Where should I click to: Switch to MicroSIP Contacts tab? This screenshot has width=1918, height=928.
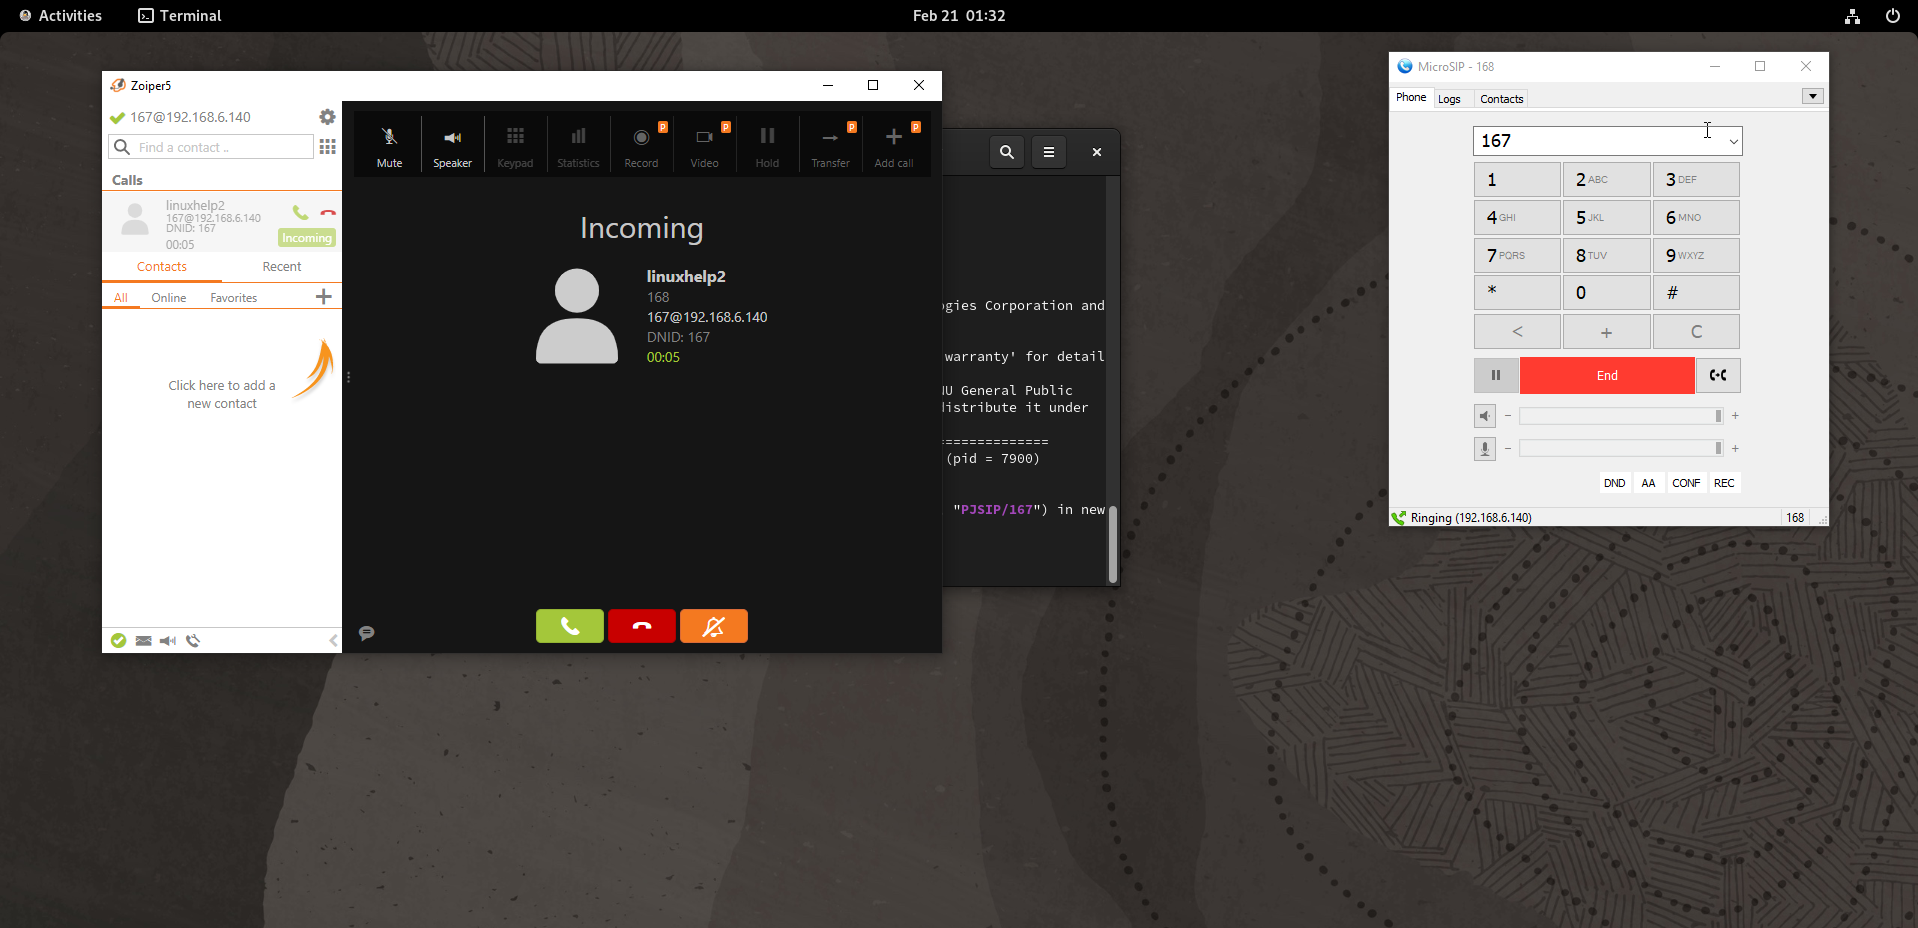[x=1501, y=99]
